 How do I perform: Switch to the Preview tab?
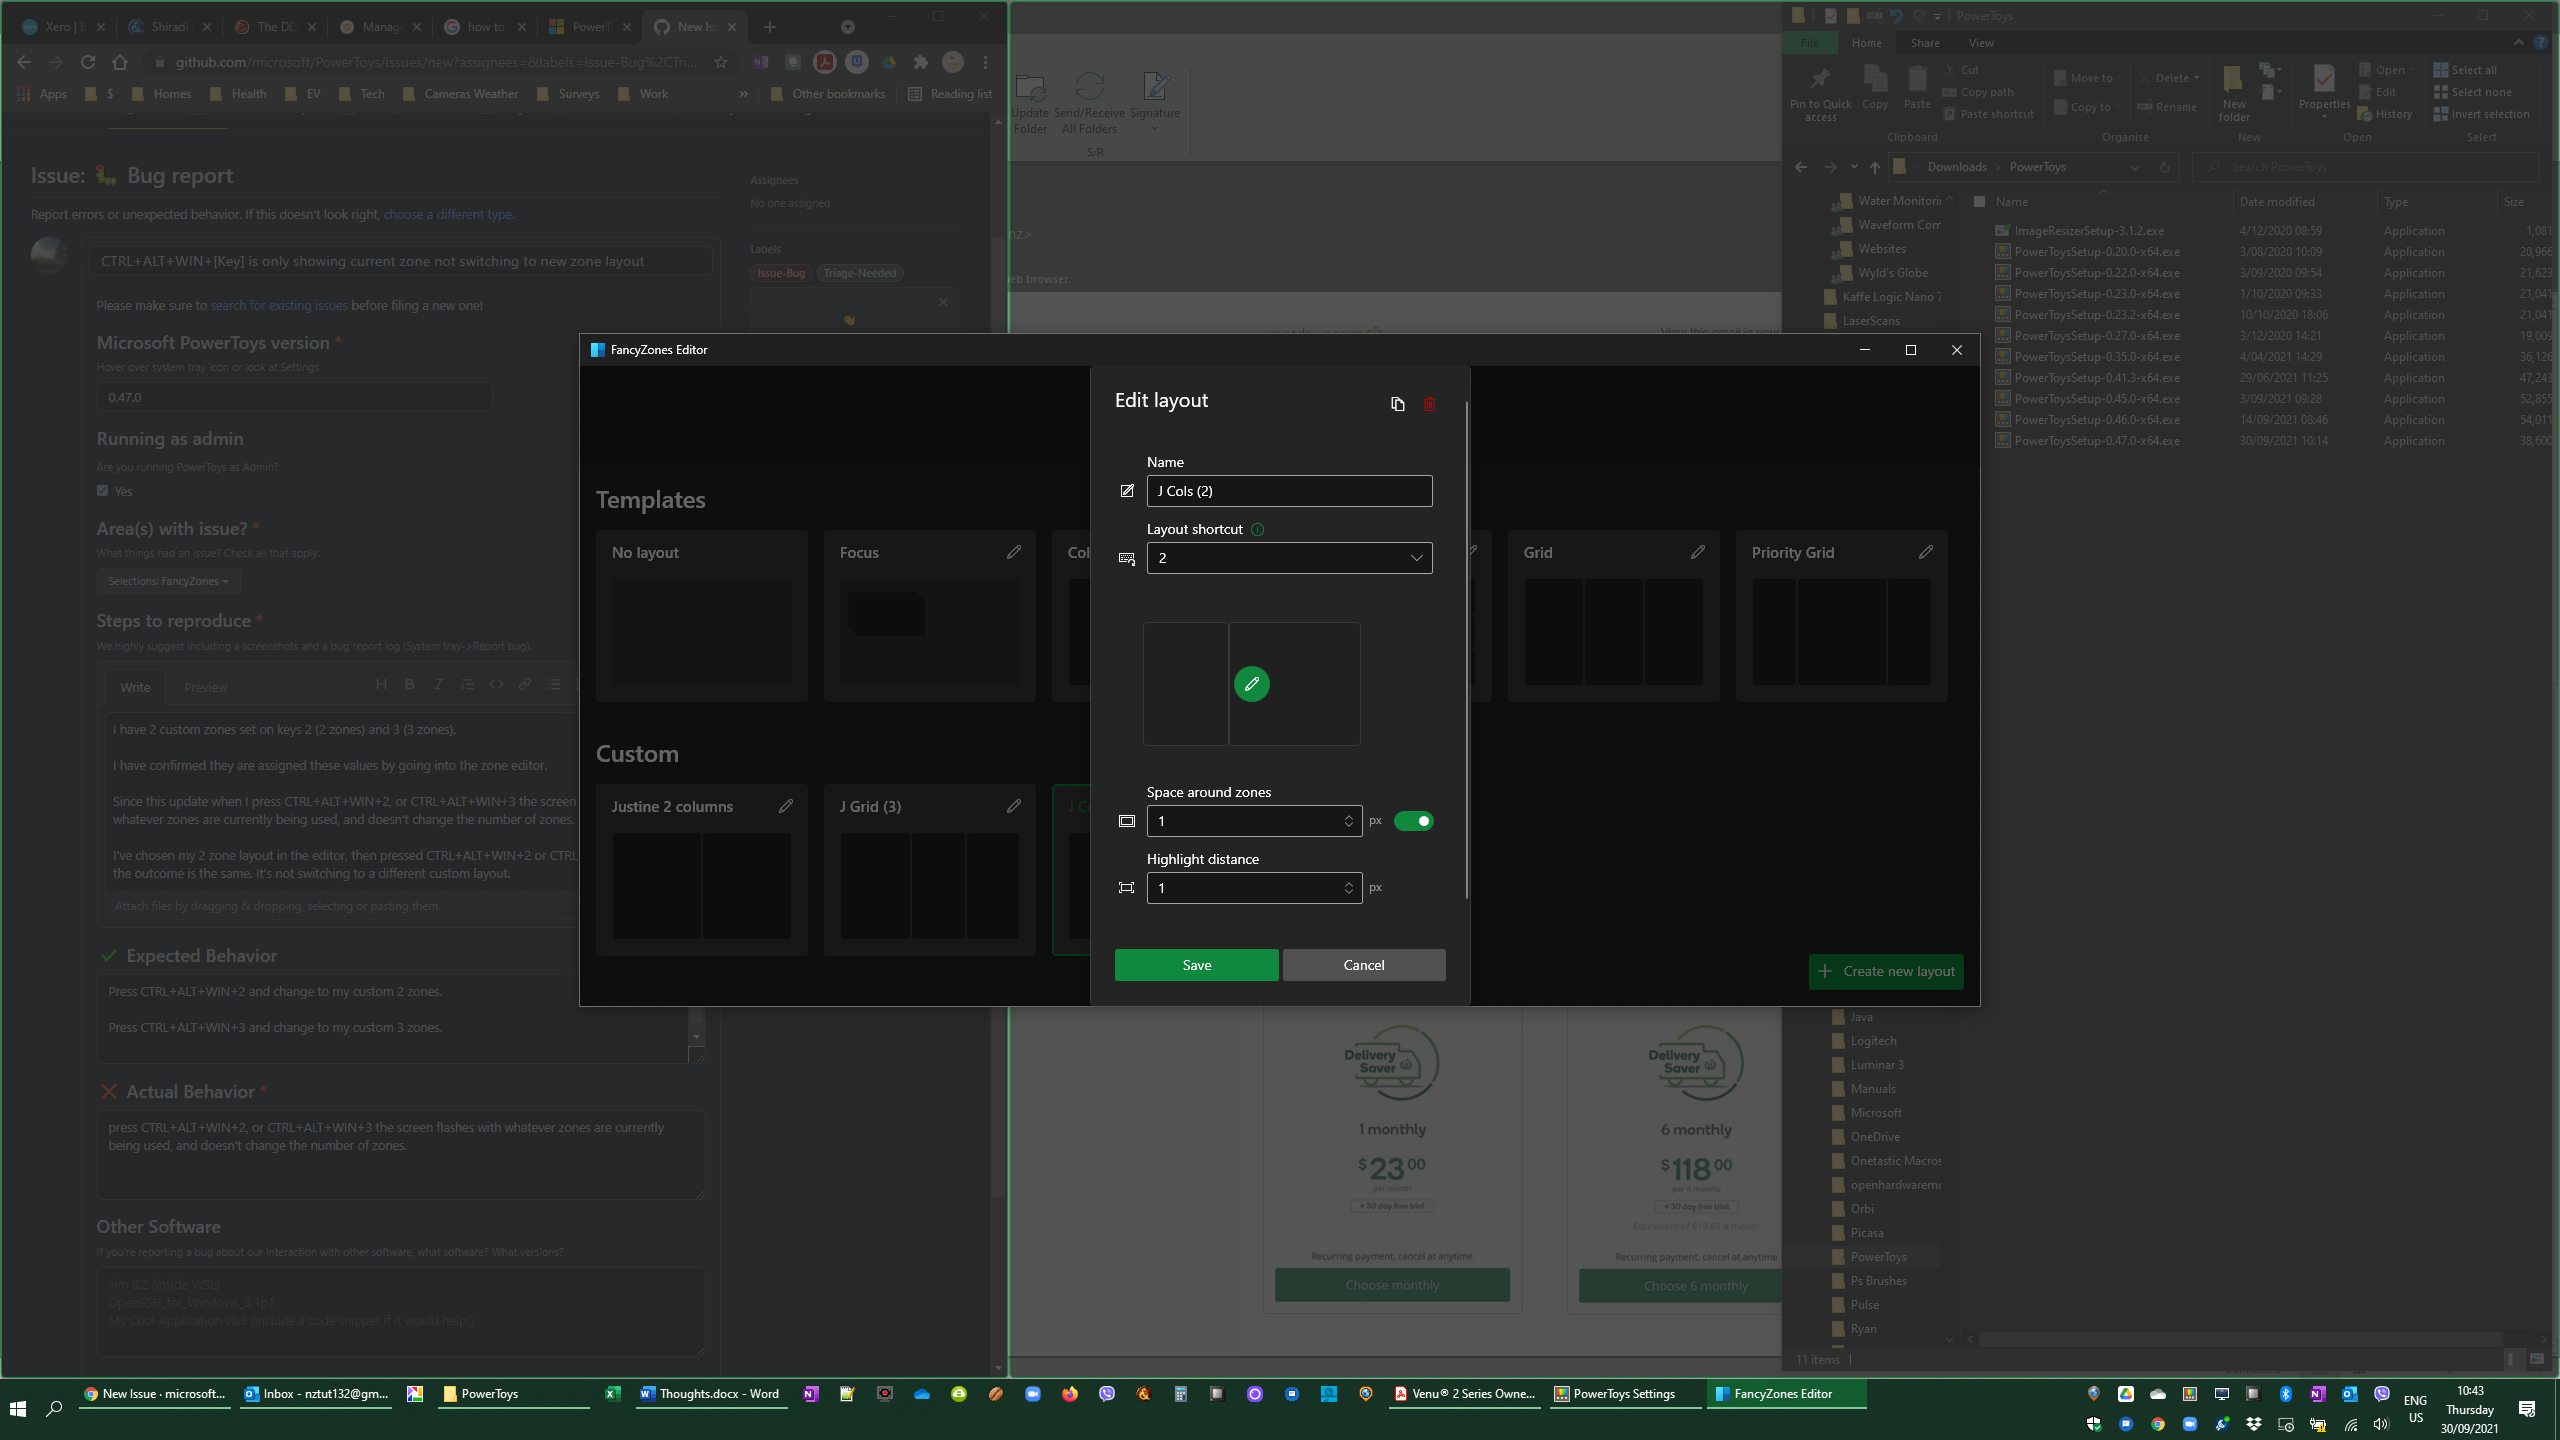coord(206,687)
